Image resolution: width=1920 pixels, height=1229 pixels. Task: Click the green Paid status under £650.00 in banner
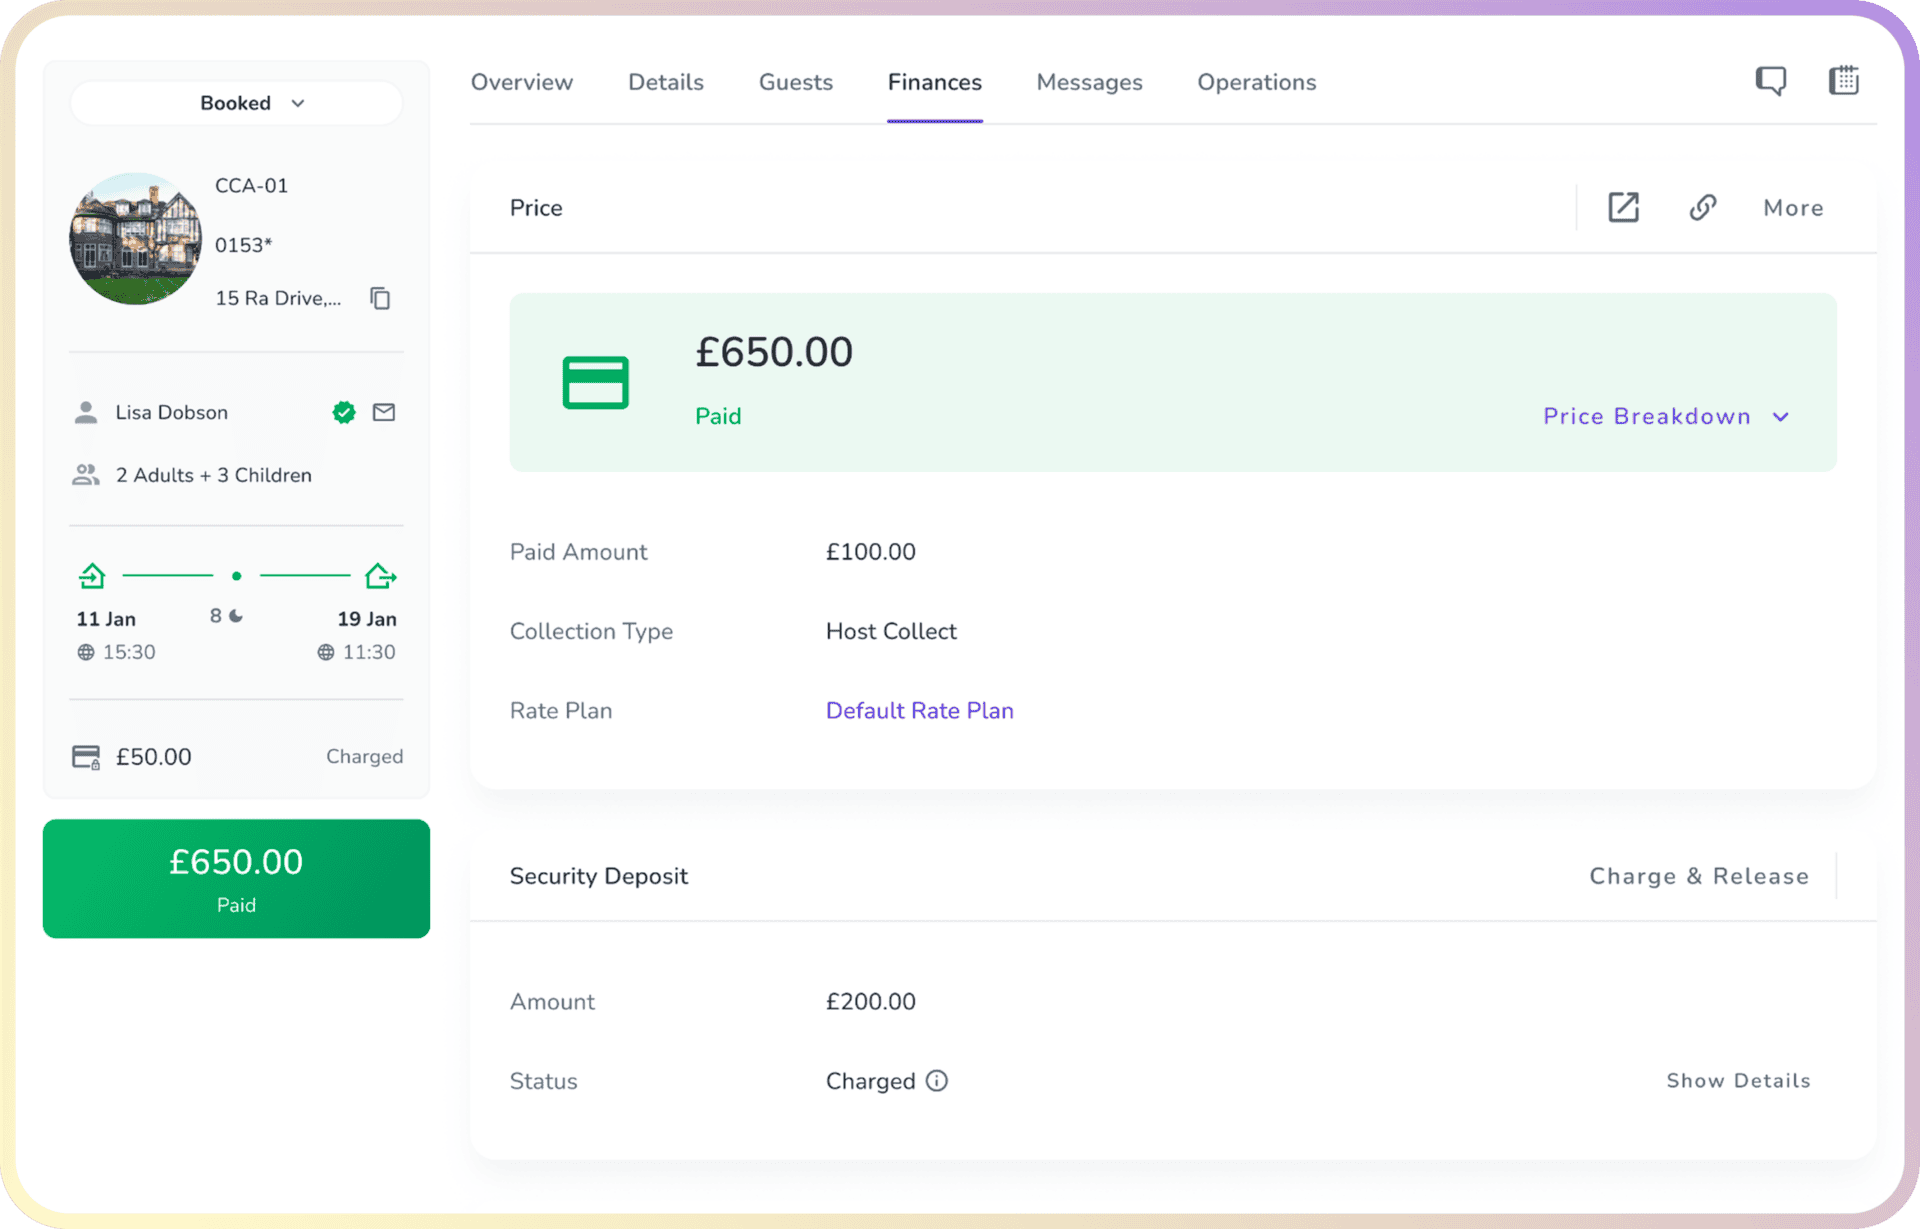718,416
